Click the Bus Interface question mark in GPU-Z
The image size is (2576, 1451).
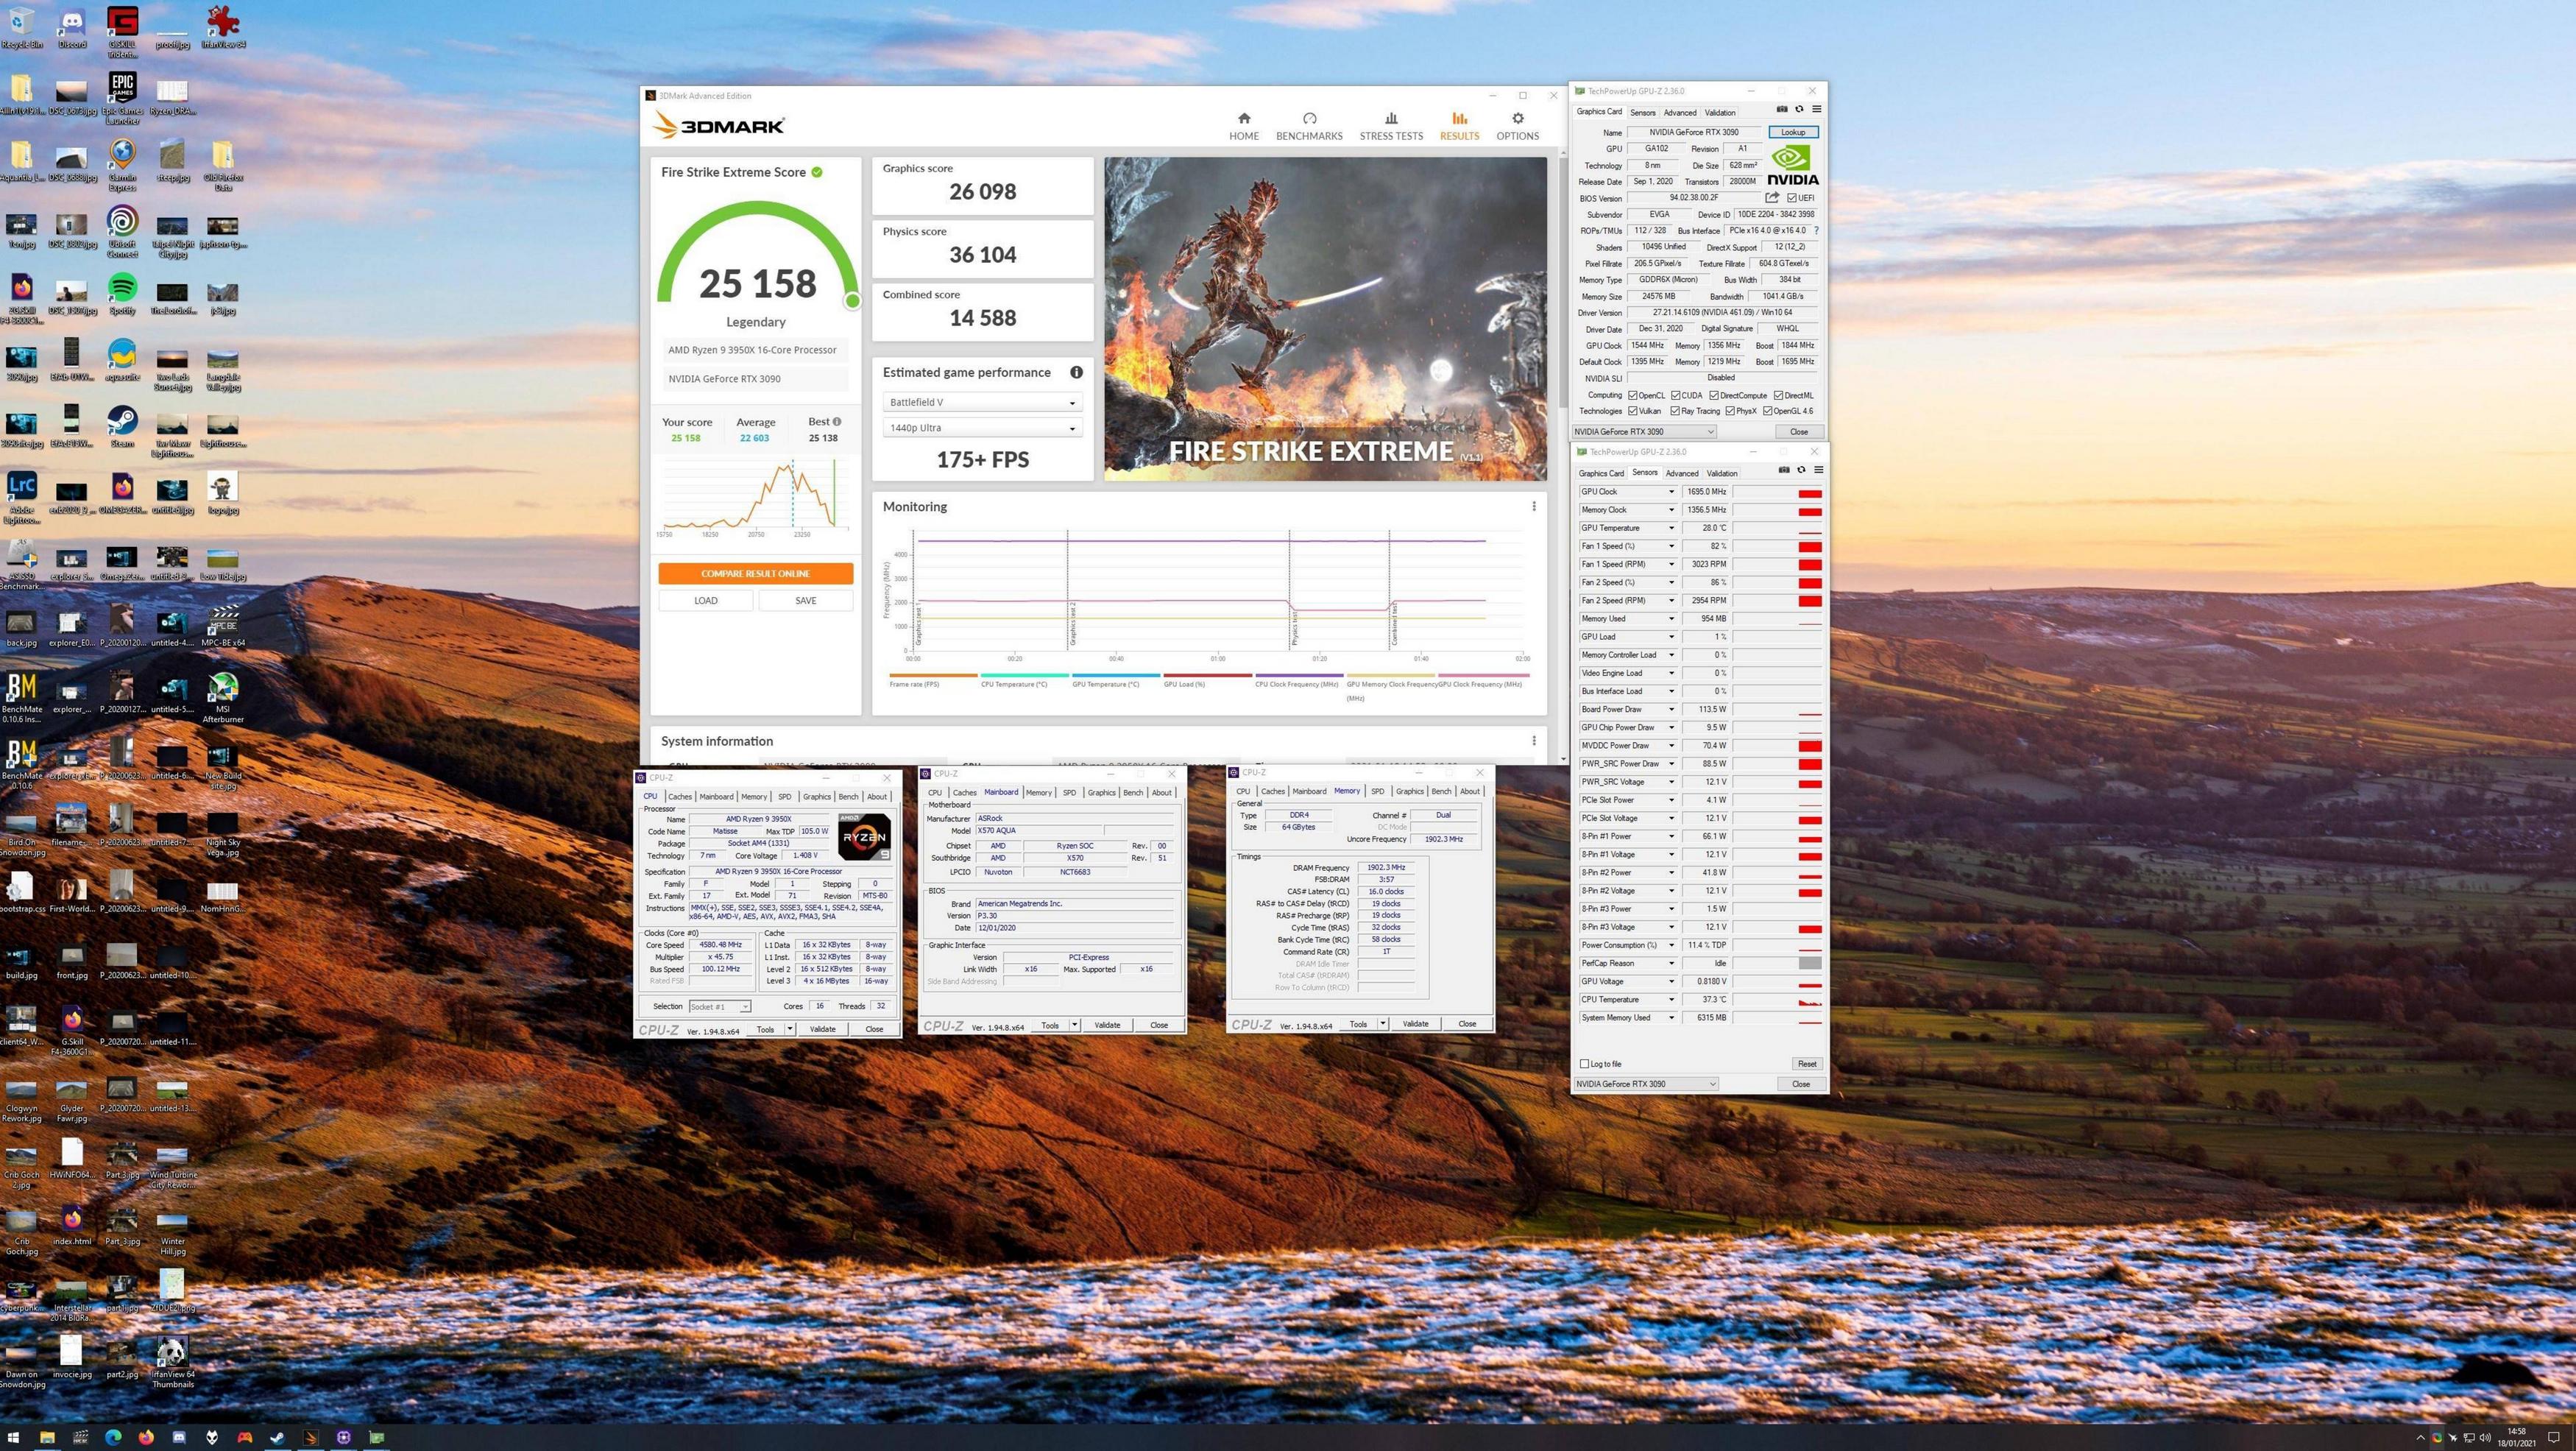coord(1816,230)
